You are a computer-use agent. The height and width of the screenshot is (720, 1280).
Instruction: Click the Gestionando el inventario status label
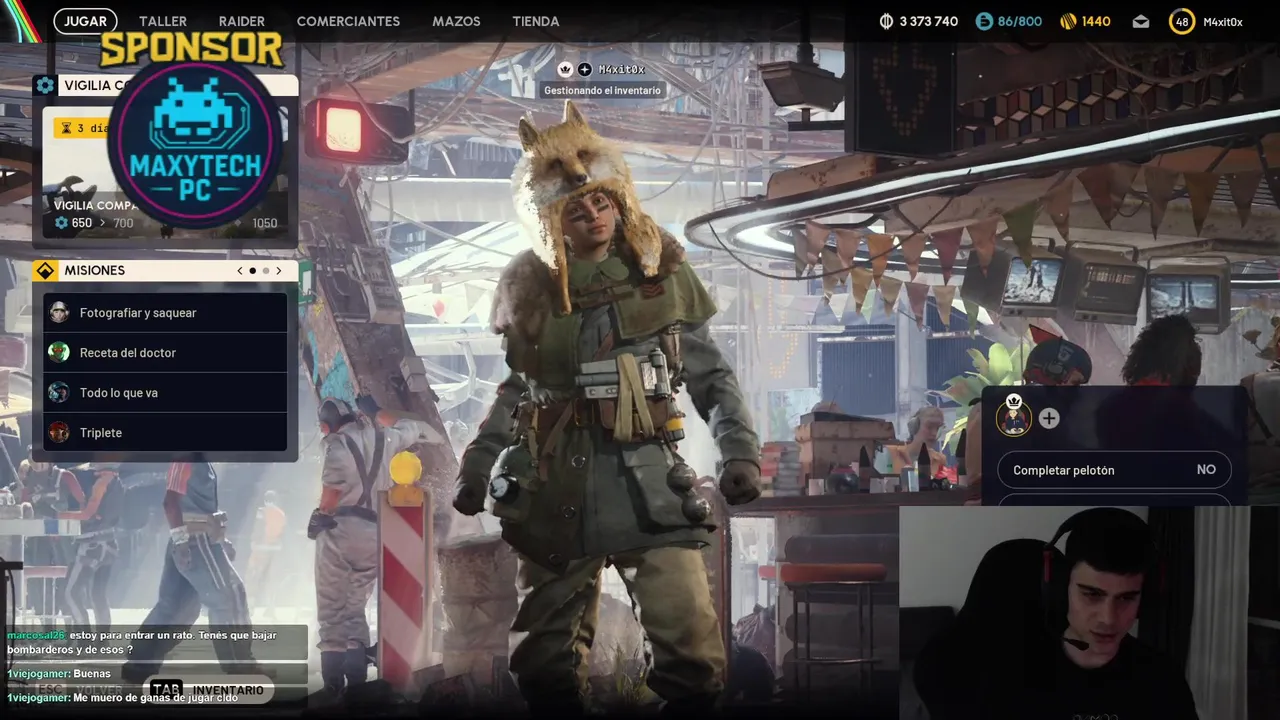602,90
